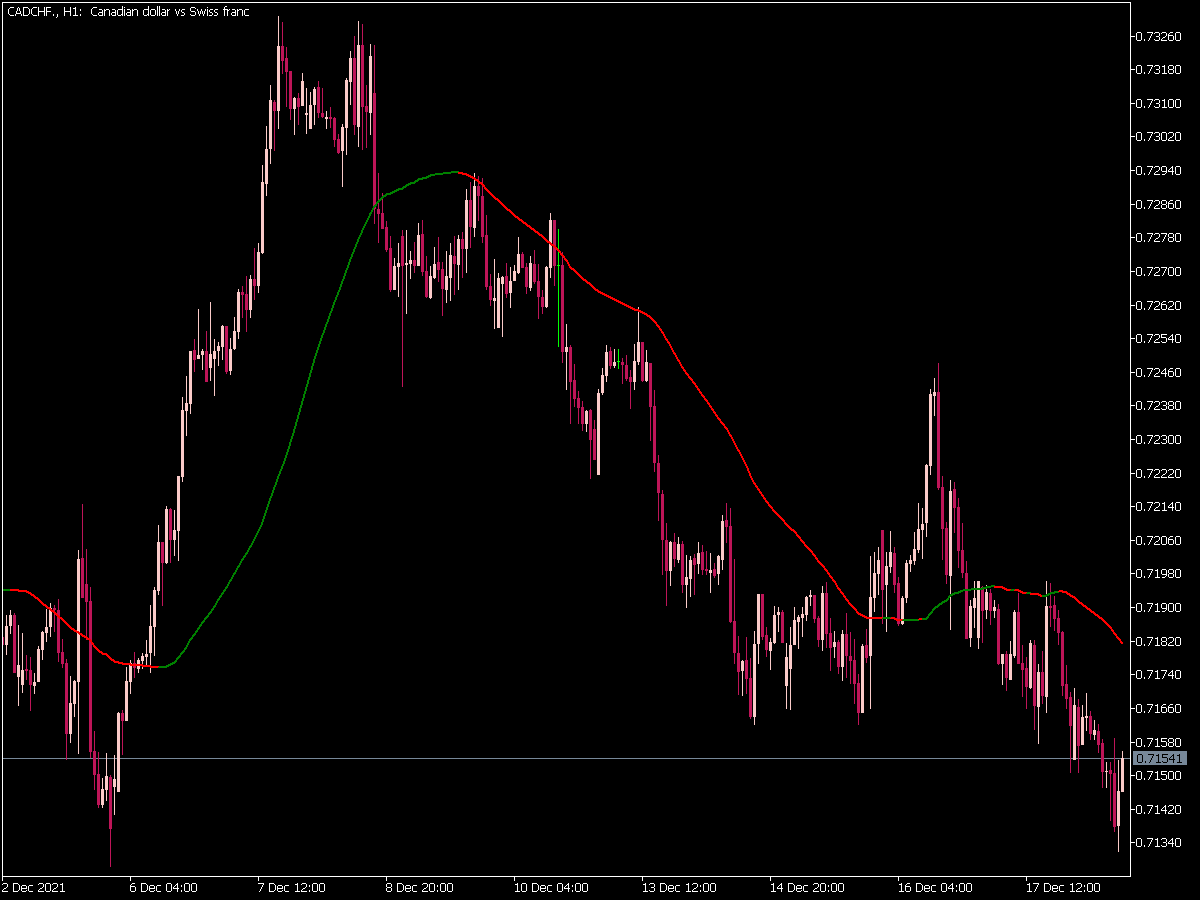Click the 0.72620 price axis label
Viewport: 1200px width, 900px height.
tap(1157, 305)
